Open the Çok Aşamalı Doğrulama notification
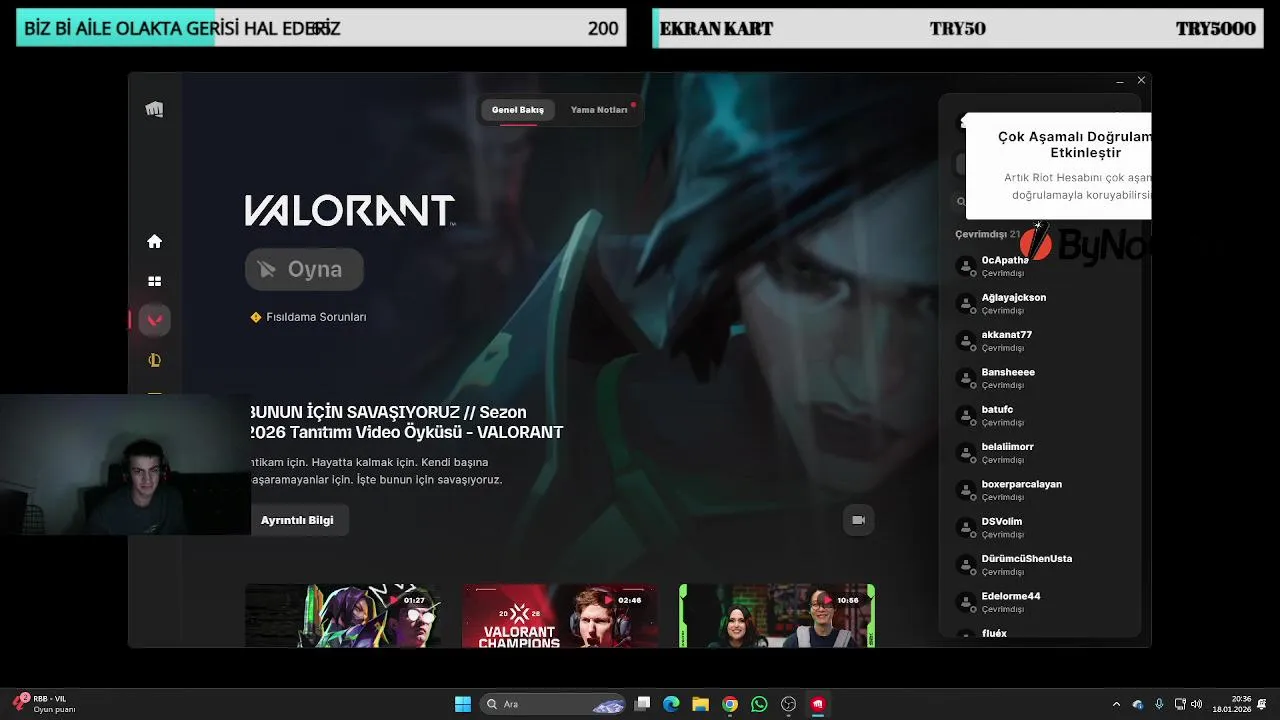The width and height of the screenshot is (1280, 720). [1059, 165]
